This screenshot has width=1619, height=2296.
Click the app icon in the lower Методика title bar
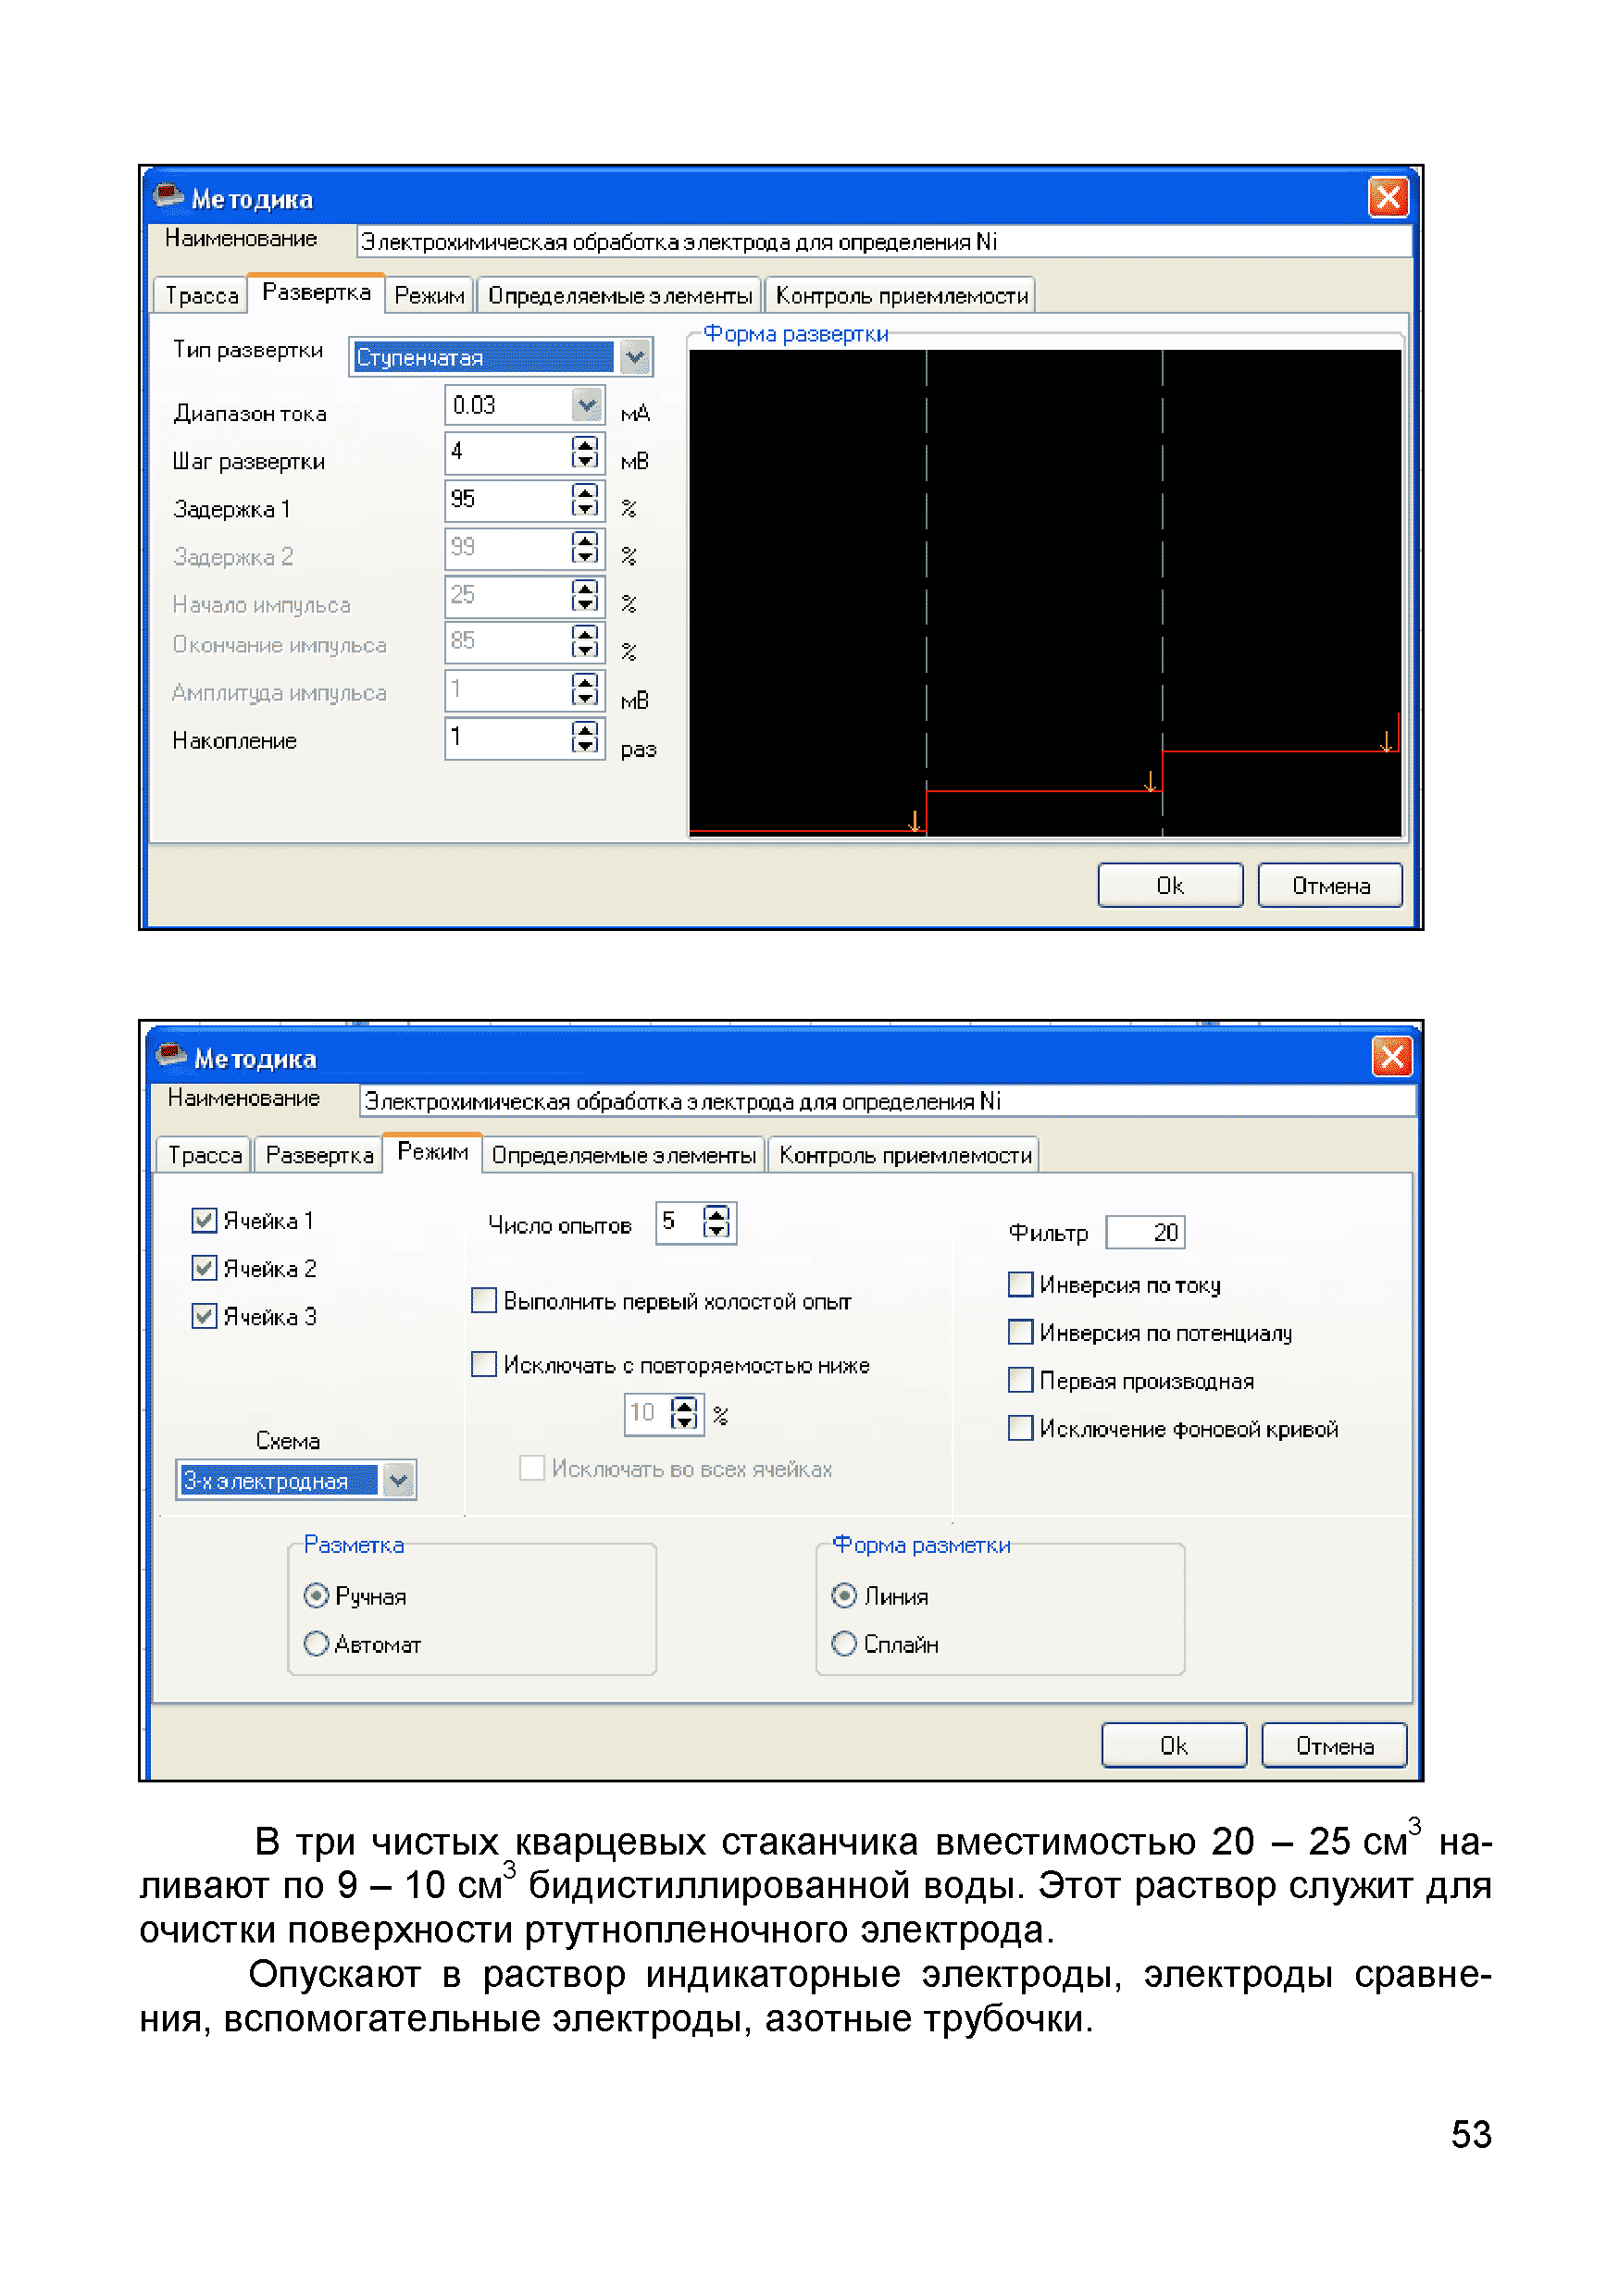point(171,1055)
